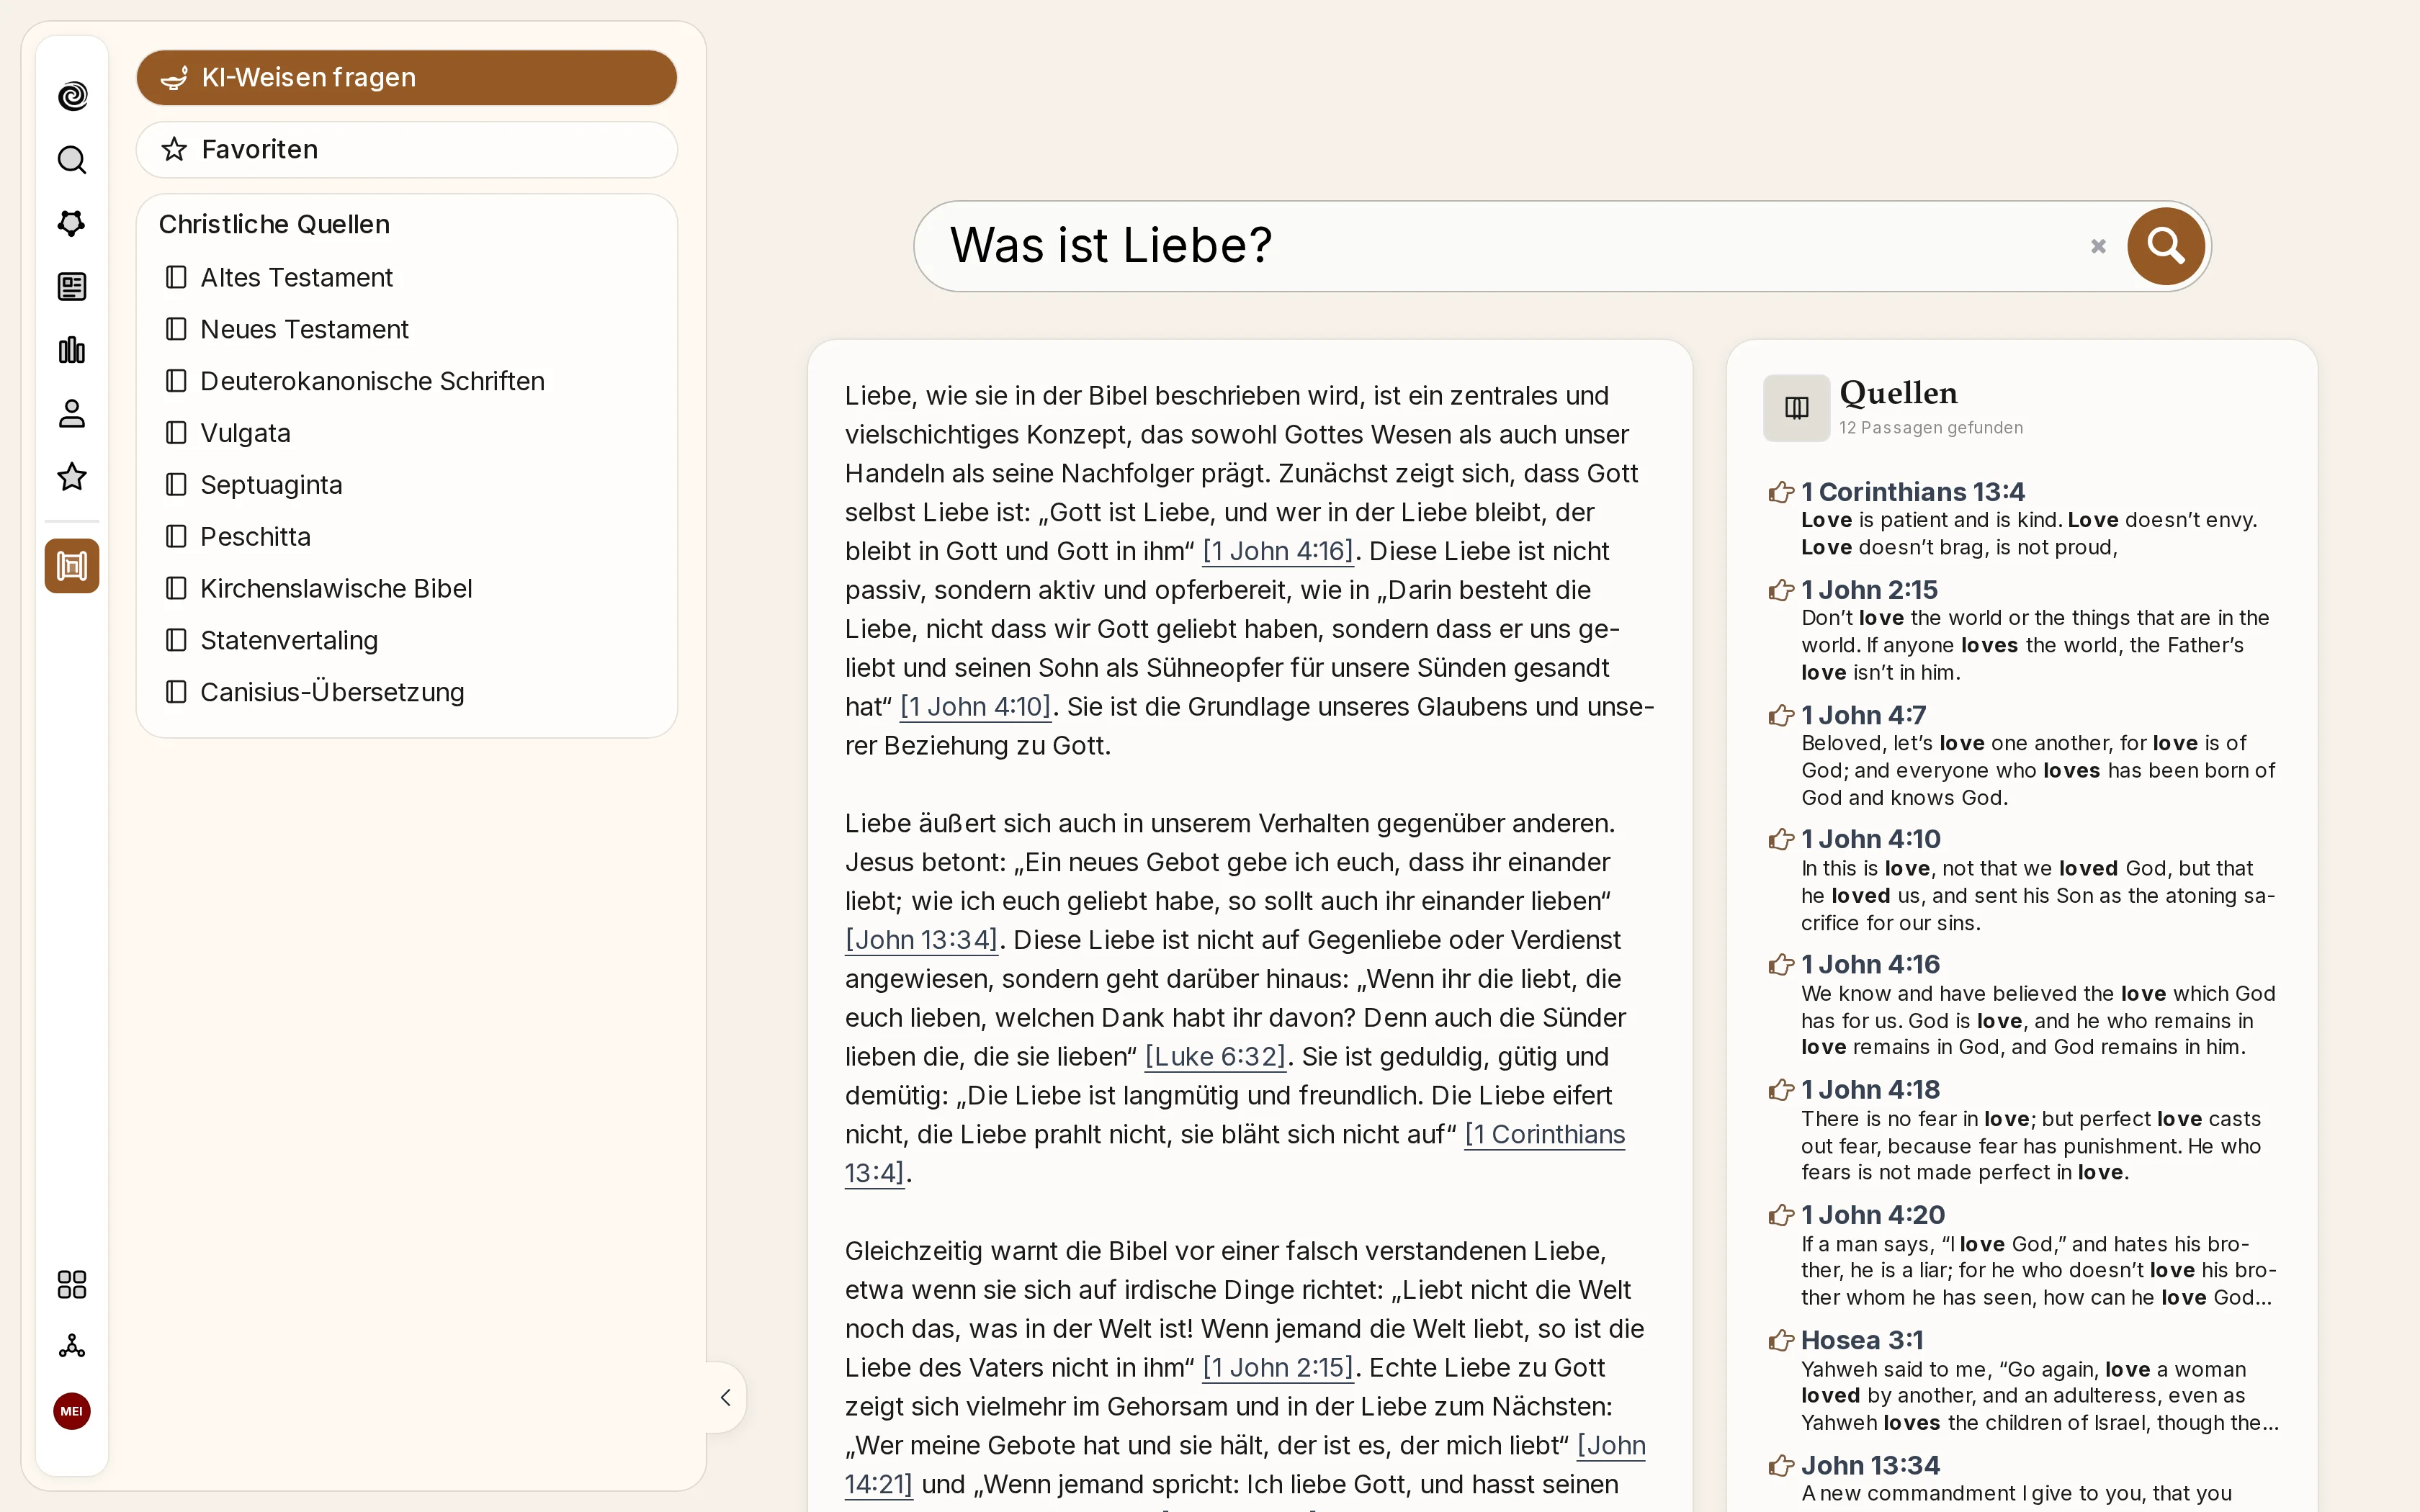The height and width of the screenshot is (1512, 2420).
Task: Open Favoriten
Action: point(407,150)
